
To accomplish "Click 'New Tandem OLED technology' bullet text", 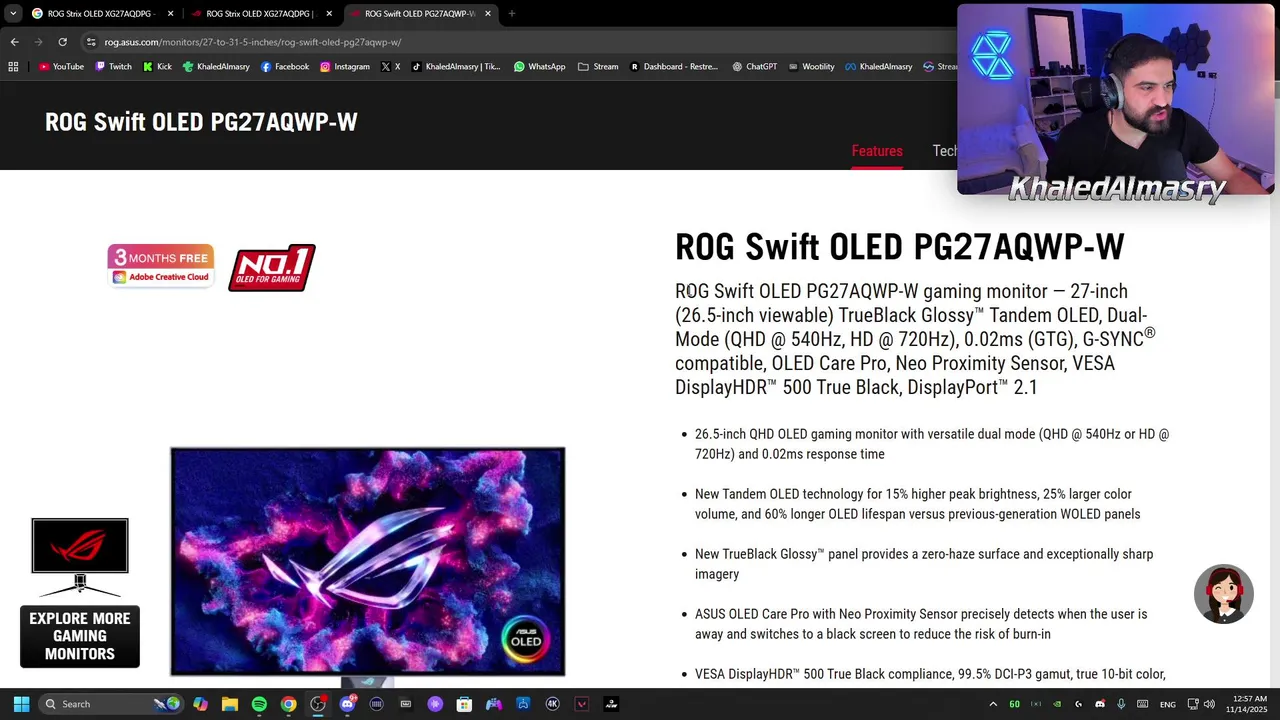I will coord(918,504).
